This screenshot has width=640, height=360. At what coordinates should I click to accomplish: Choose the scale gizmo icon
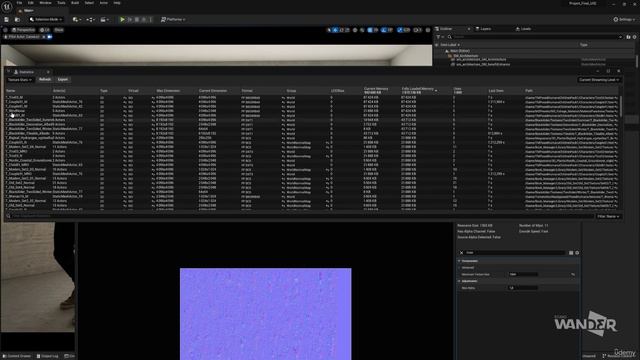coord(347,30)
